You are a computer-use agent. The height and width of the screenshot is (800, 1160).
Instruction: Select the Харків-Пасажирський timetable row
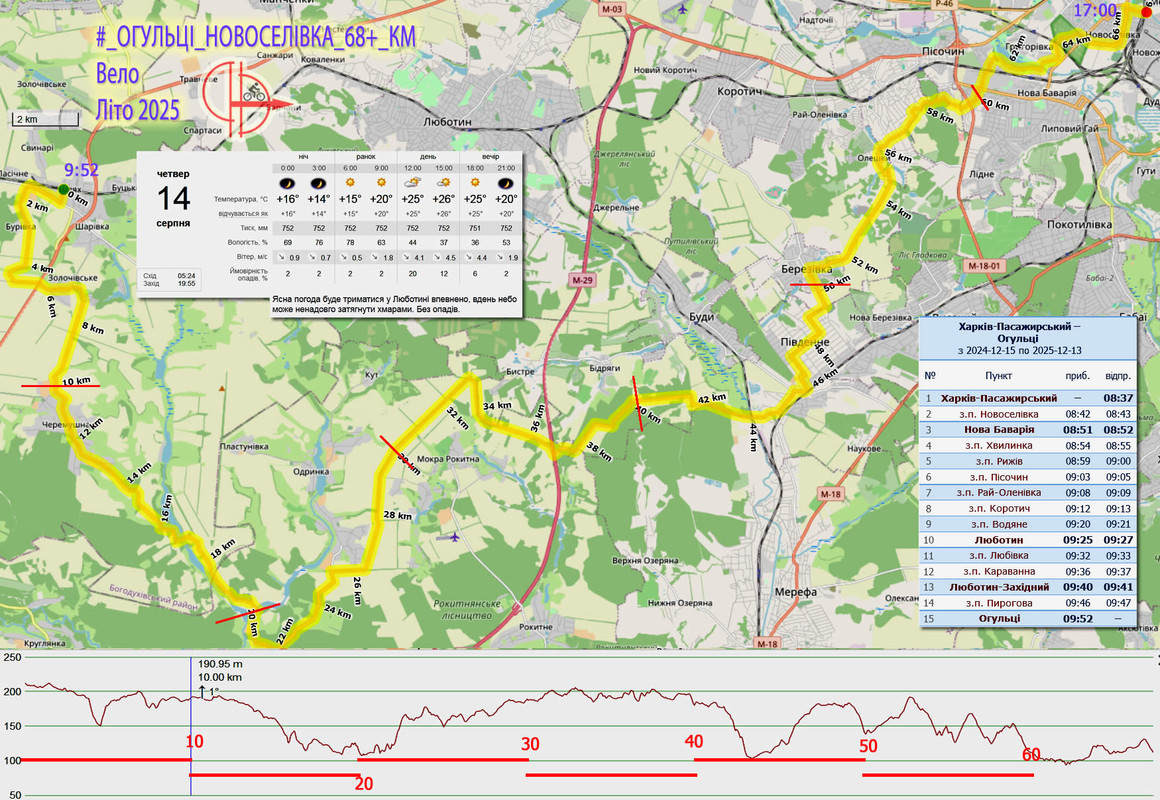(1028, 398)
